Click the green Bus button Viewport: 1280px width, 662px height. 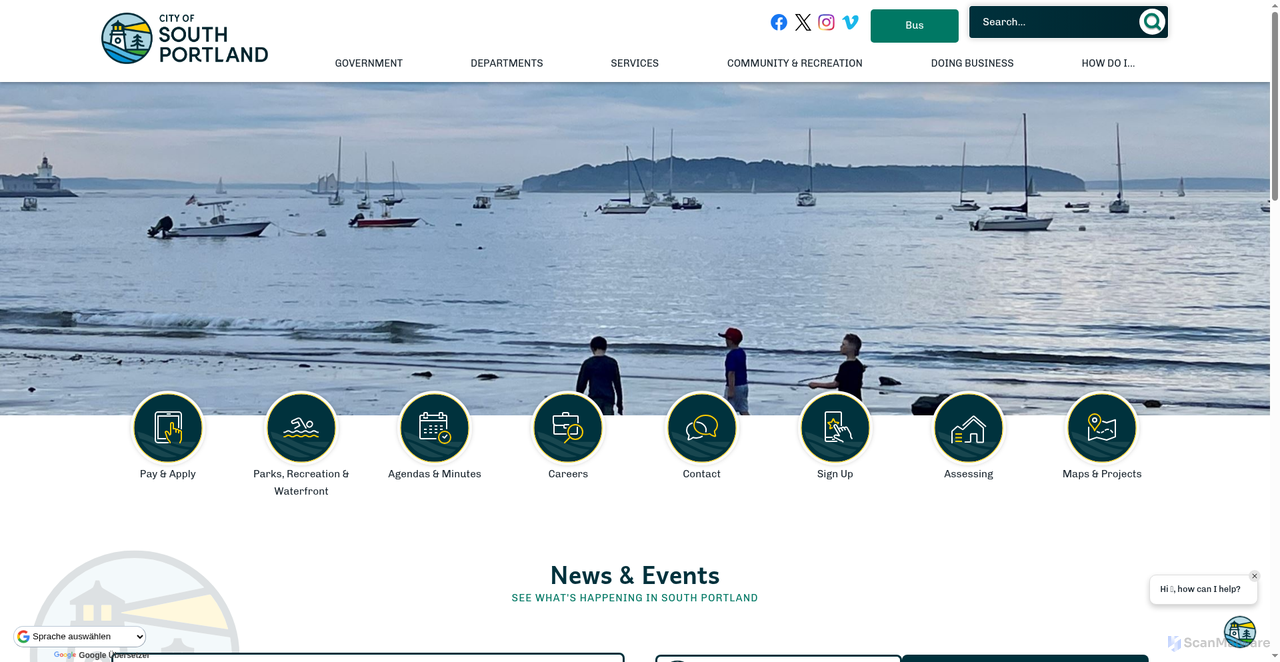[x=914, y=26]
